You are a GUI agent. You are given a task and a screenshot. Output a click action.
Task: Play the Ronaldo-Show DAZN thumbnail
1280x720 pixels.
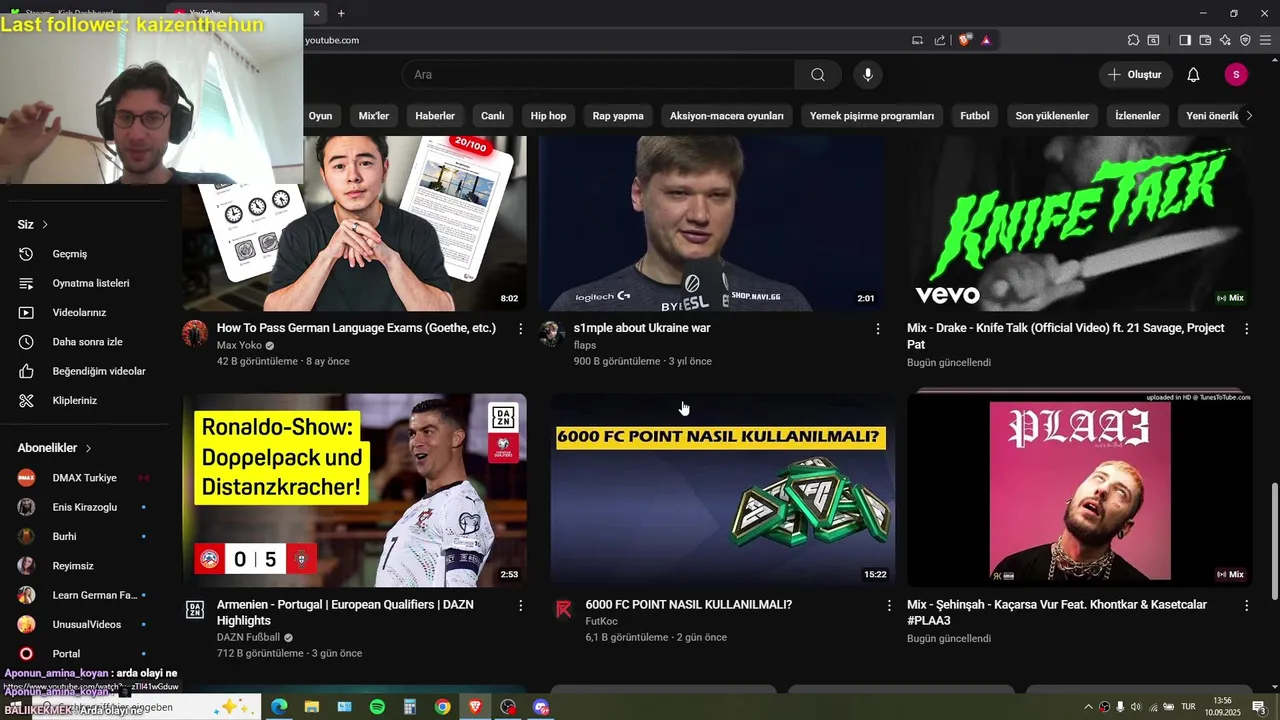click(355, 490)
